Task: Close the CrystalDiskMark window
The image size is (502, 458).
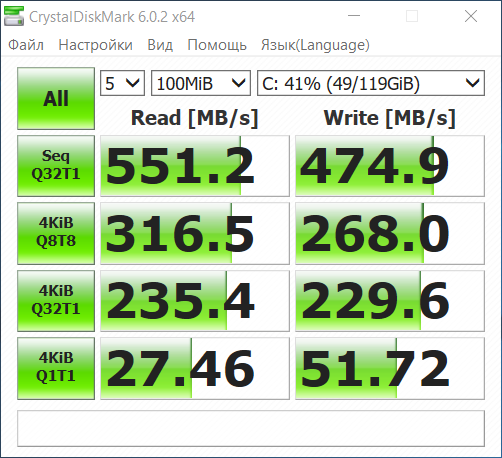Action: [x=471, y=16]
